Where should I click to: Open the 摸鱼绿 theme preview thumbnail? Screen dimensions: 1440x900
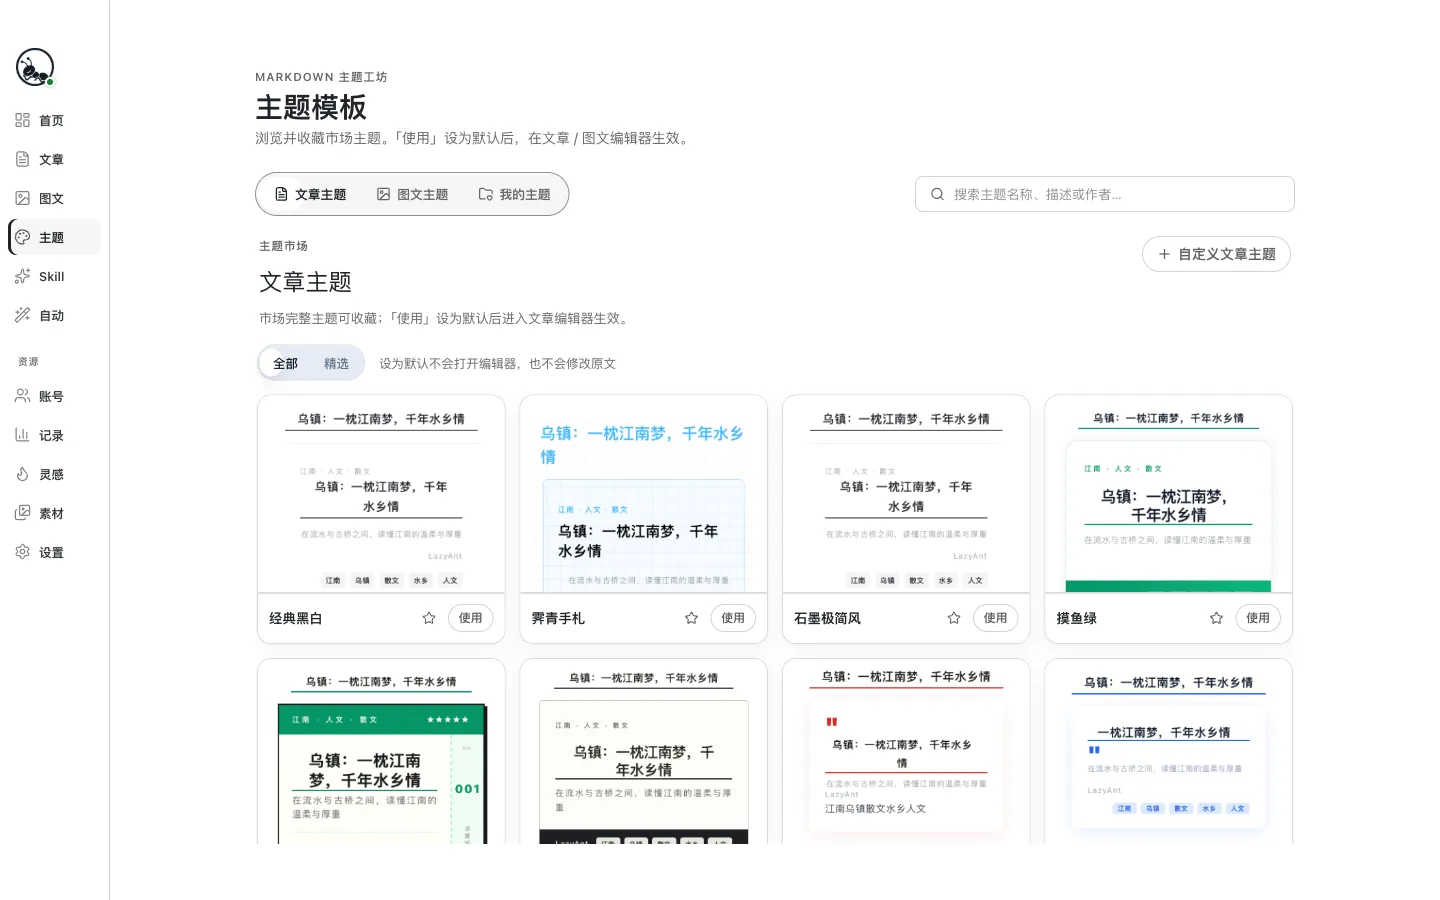coord(1169,494)
